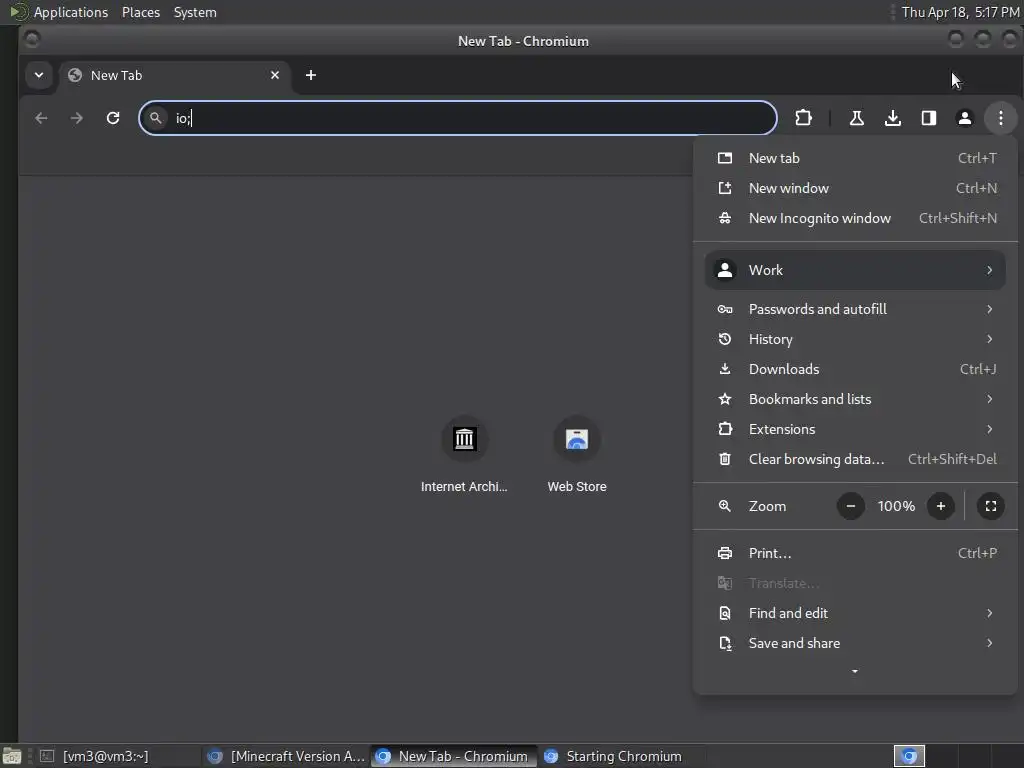Click the search magnifier icon in address bar
Viewport: 1024px width, 768px height.
tap(155, 118)
